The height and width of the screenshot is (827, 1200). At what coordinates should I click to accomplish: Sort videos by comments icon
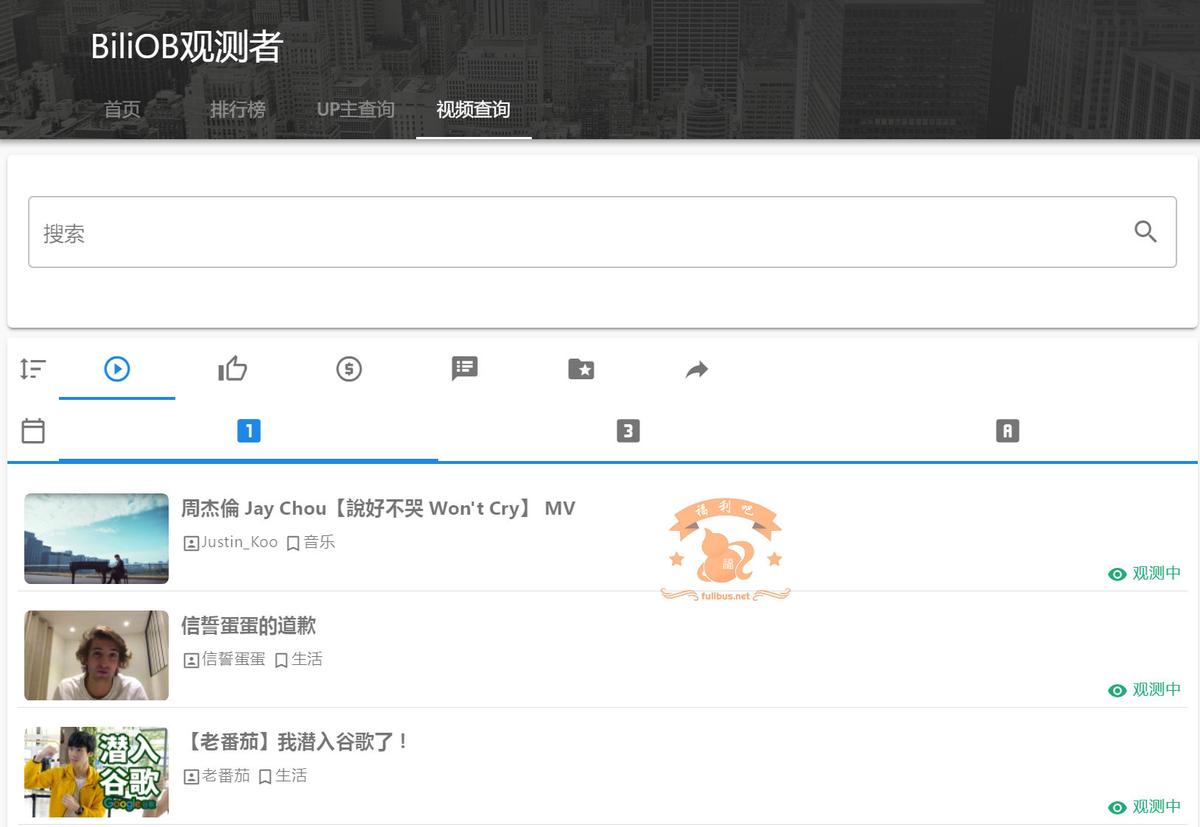click(465, 368)
